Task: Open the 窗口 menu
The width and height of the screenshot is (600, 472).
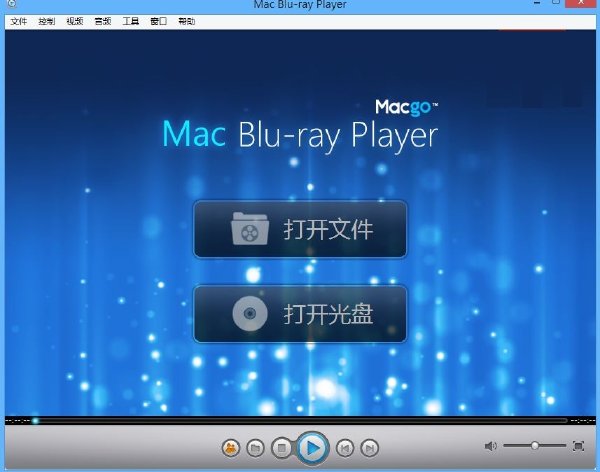Action: 158,21
